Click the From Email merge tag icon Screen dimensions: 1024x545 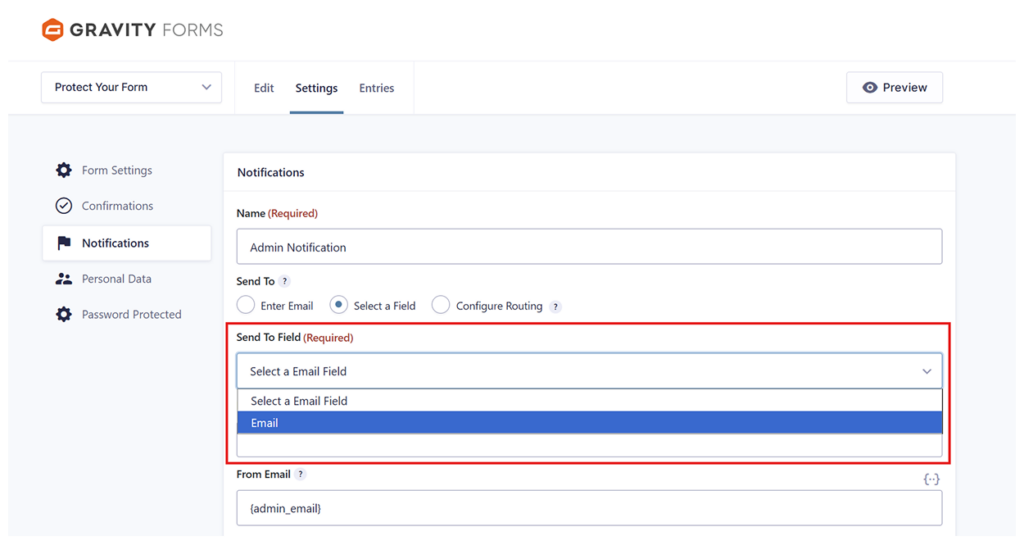click(931, 480)
